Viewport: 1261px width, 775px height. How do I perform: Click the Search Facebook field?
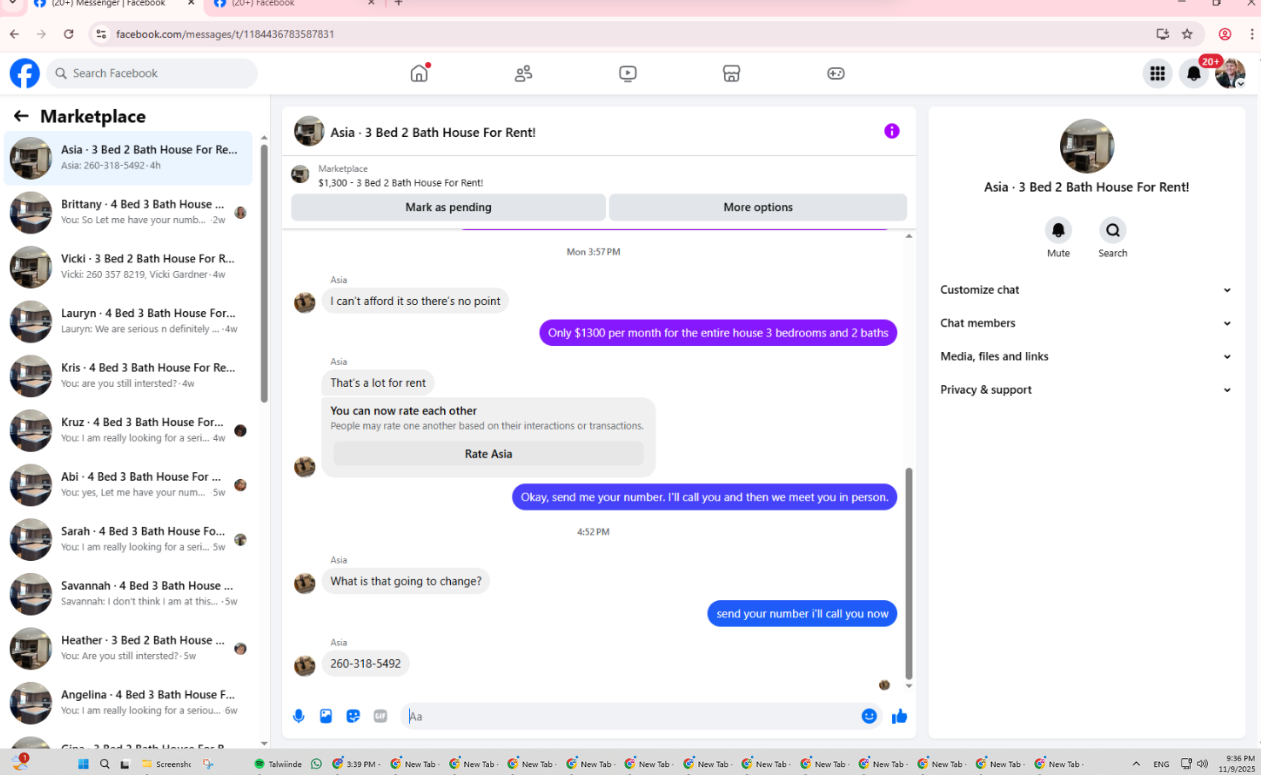coord(152,73)
